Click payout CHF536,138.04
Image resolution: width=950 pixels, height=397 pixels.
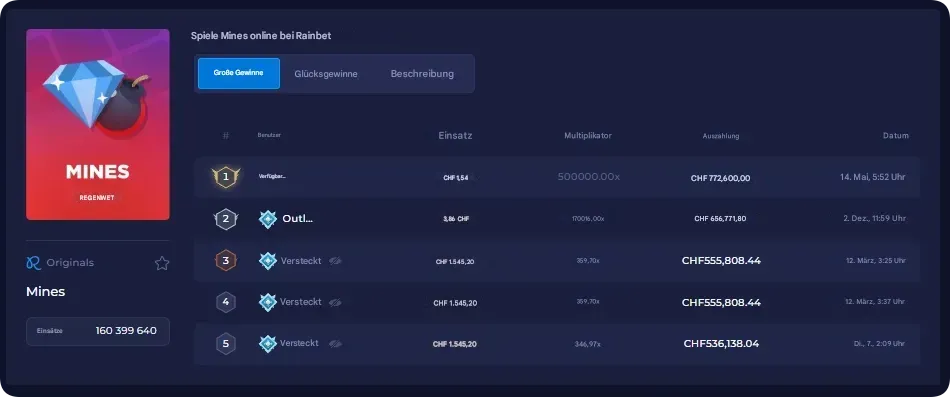click(x=721, y=344)
